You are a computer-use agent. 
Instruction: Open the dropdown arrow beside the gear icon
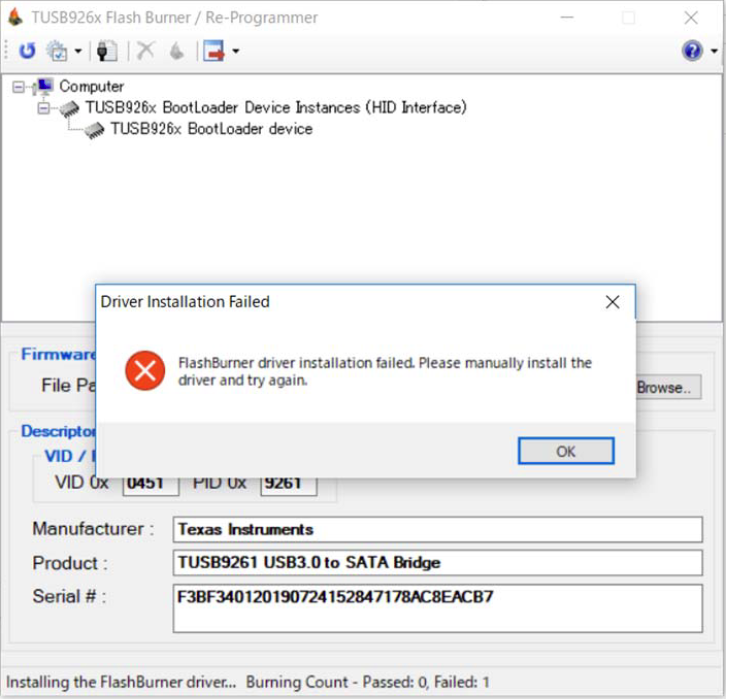click(x=78, y=51)
